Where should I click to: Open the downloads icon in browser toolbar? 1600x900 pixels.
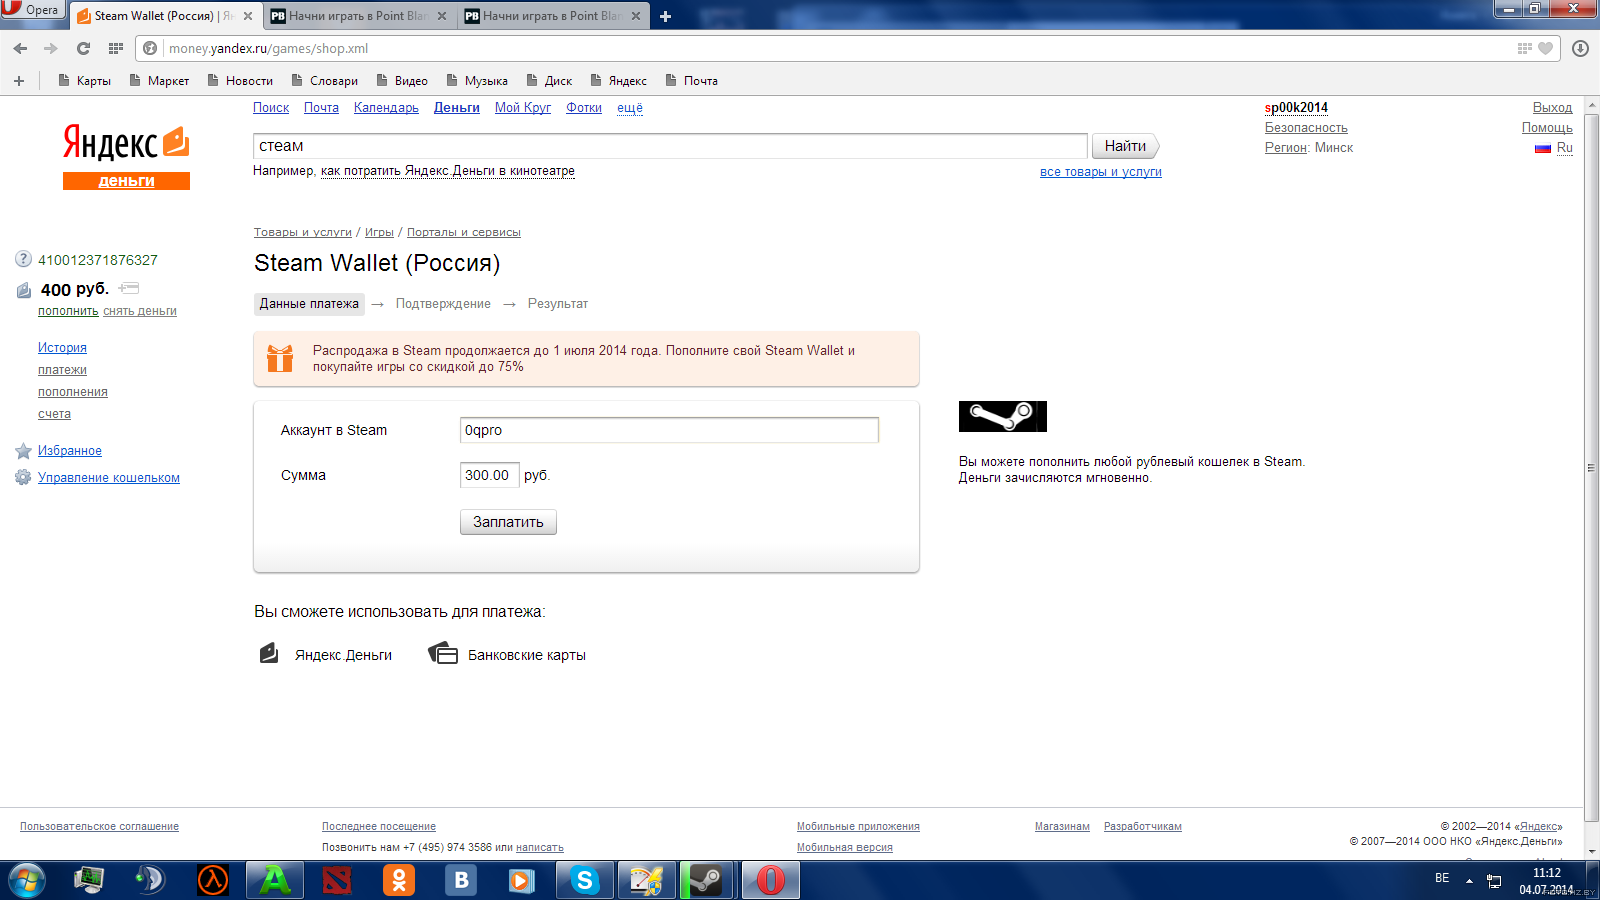click(1581, 48)
